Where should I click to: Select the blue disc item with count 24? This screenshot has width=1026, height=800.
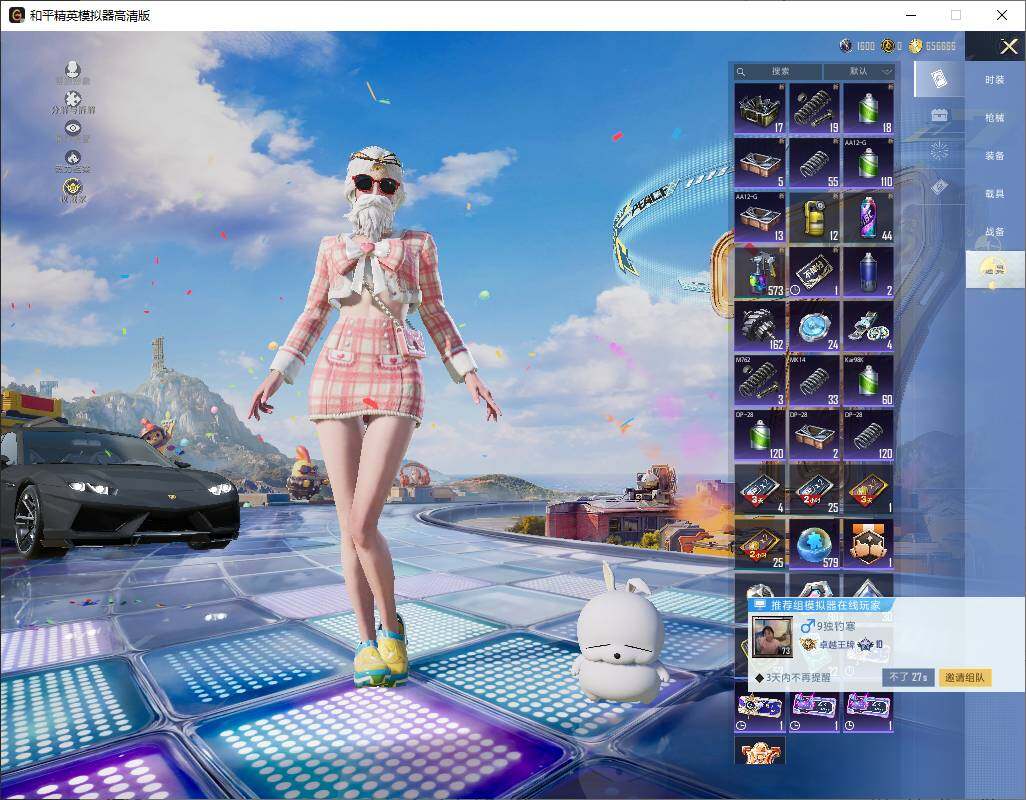click(x=814, y=326)
